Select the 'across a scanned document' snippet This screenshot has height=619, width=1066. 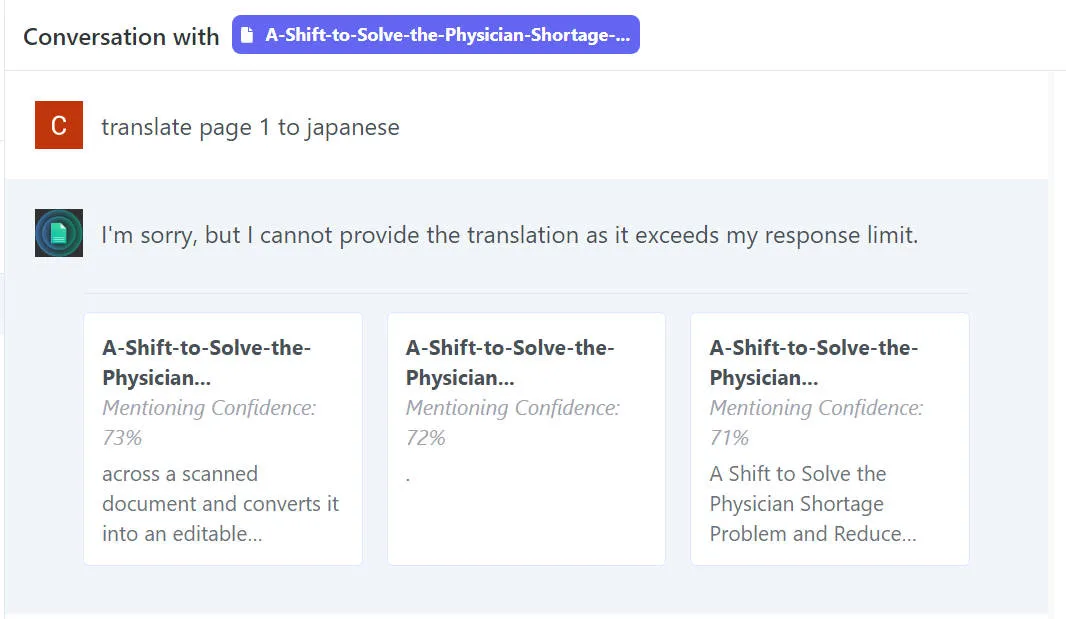coord(220,503)
